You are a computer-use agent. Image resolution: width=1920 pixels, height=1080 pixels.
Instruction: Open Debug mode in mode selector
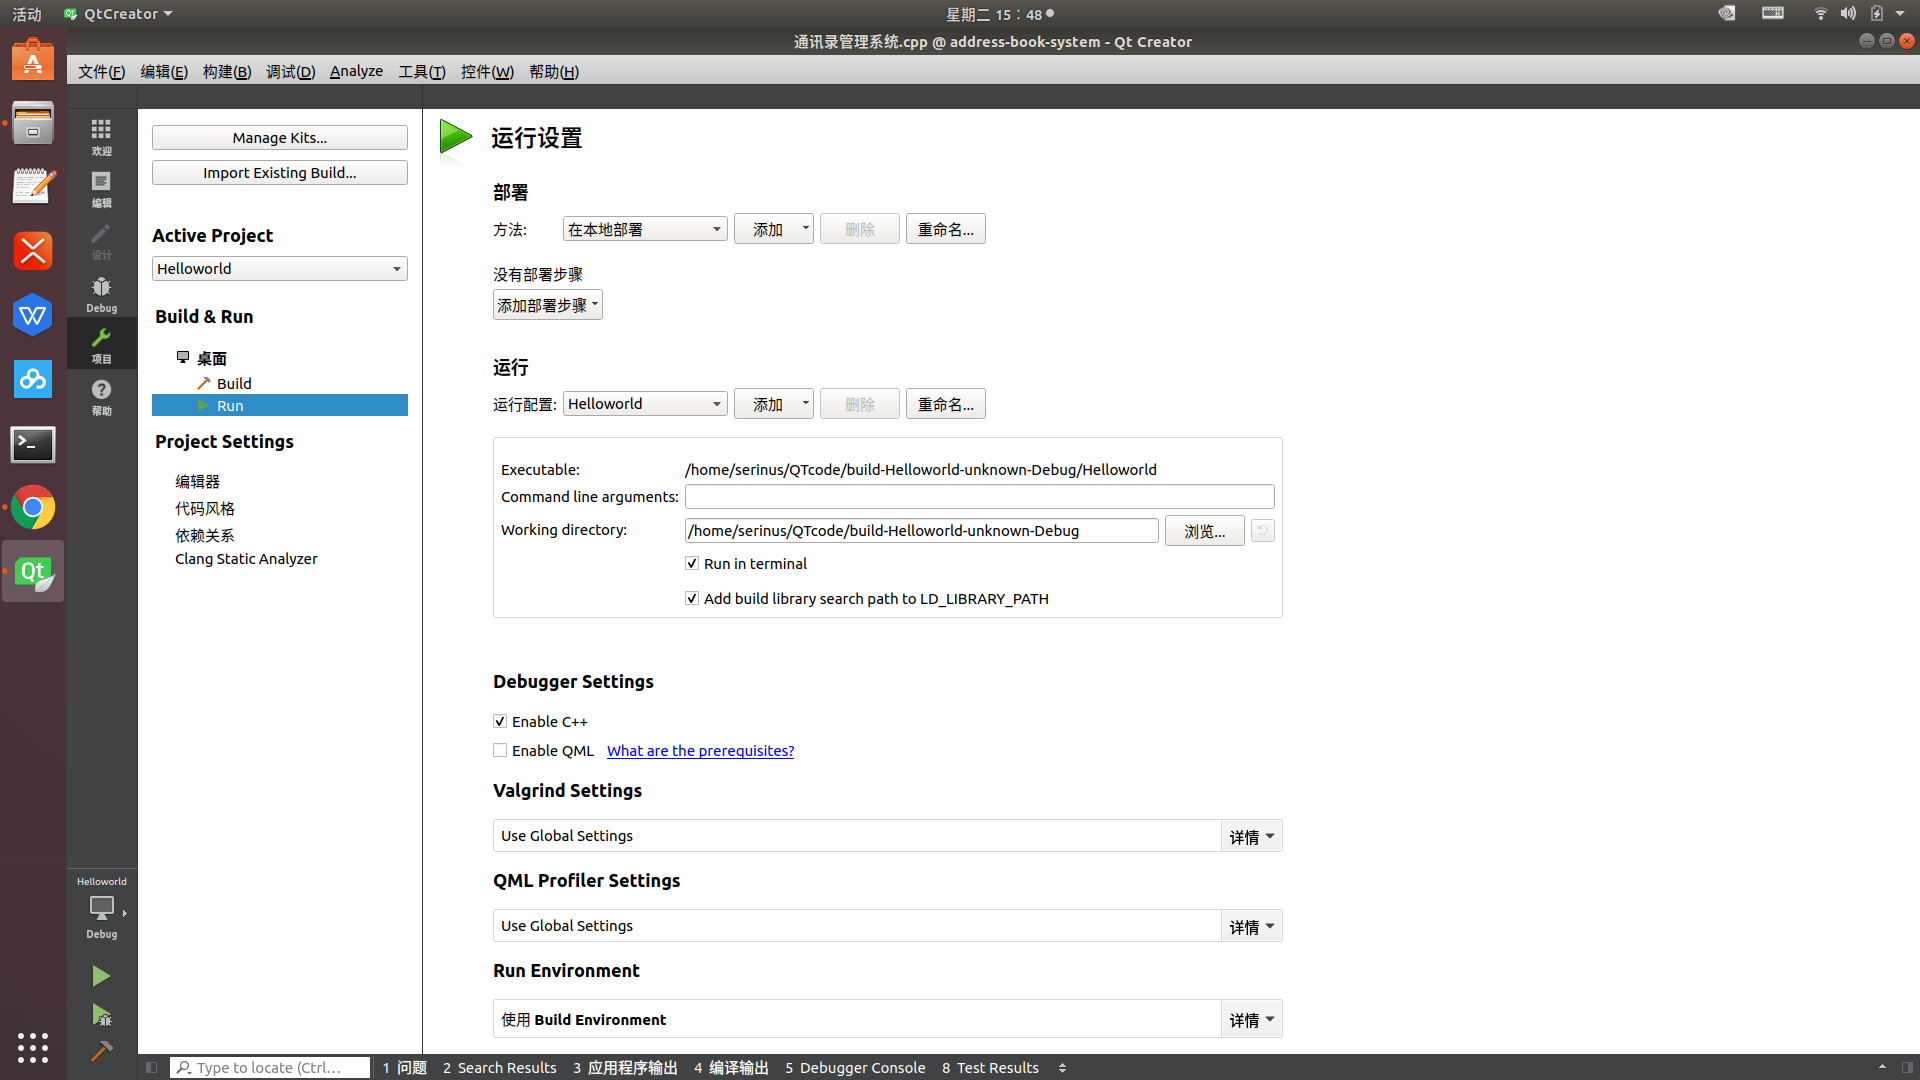[x=101, y=293]
